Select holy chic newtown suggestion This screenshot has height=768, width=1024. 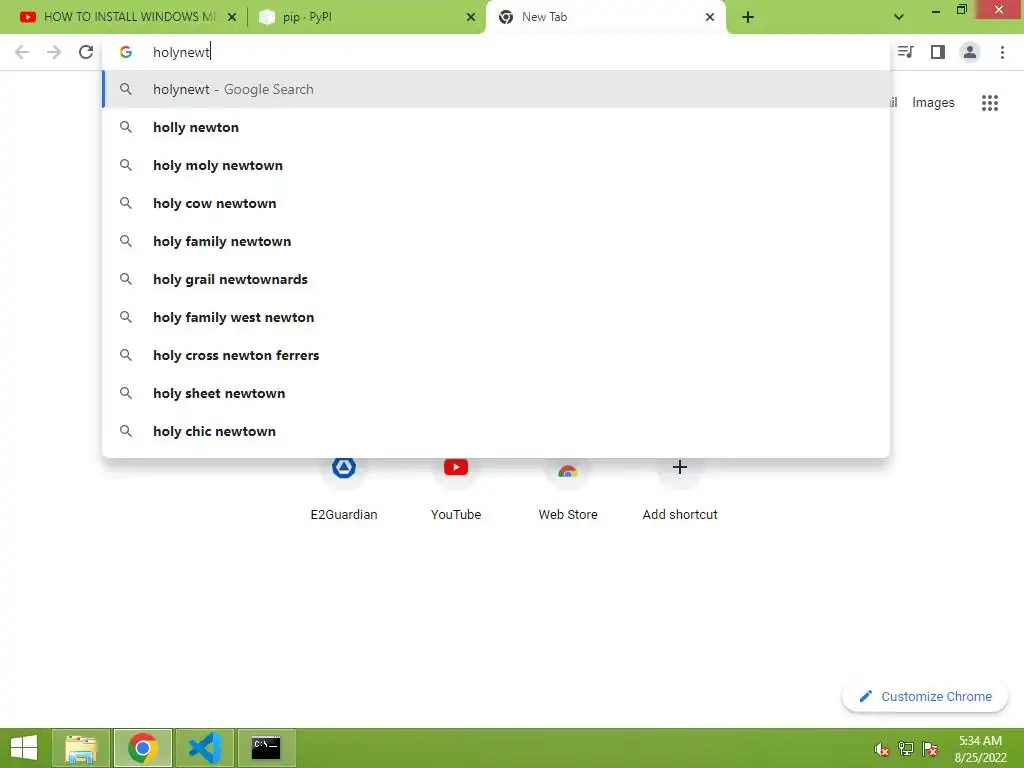[496, 431]
